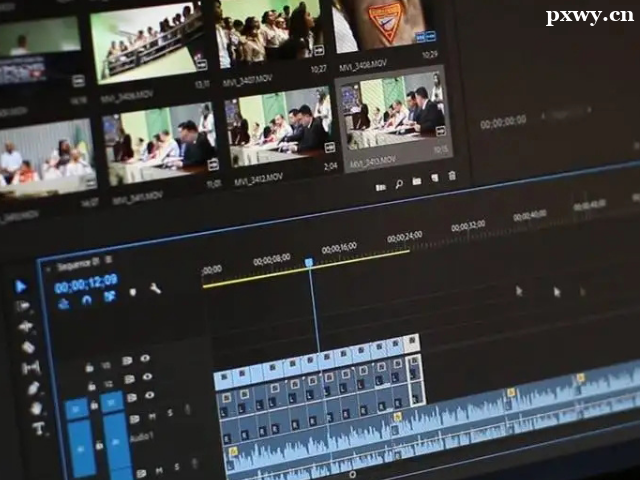
Task: Click blue A1 track target button
Action: [x=116, y=442]
